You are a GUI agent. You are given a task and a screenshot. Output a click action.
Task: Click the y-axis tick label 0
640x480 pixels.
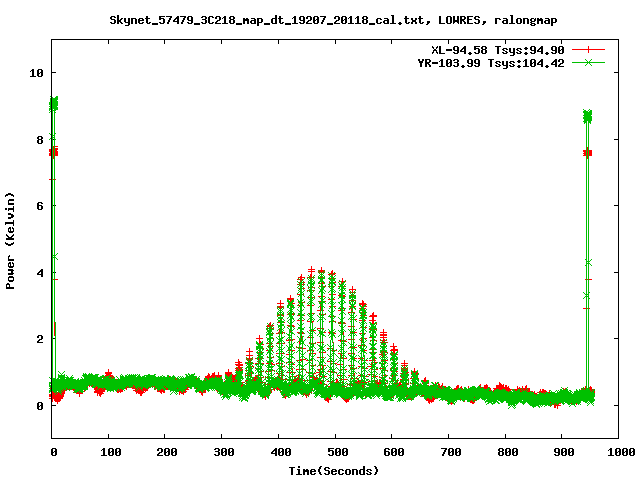[40, 406]
